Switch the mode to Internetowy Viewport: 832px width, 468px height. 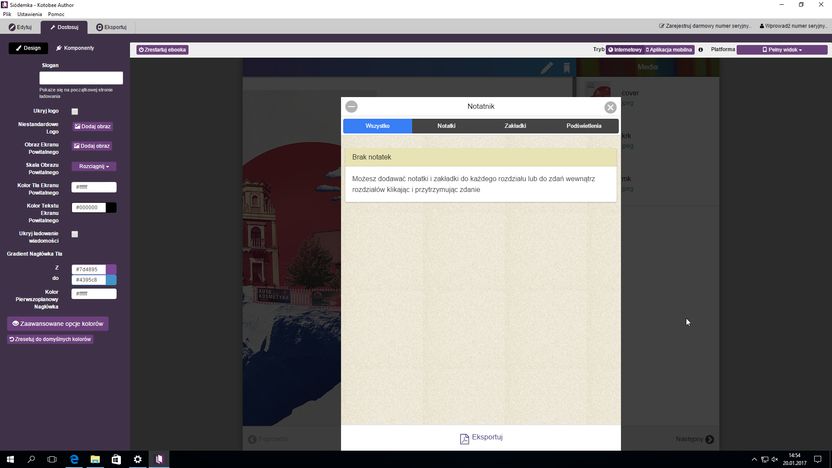point(625,50)
